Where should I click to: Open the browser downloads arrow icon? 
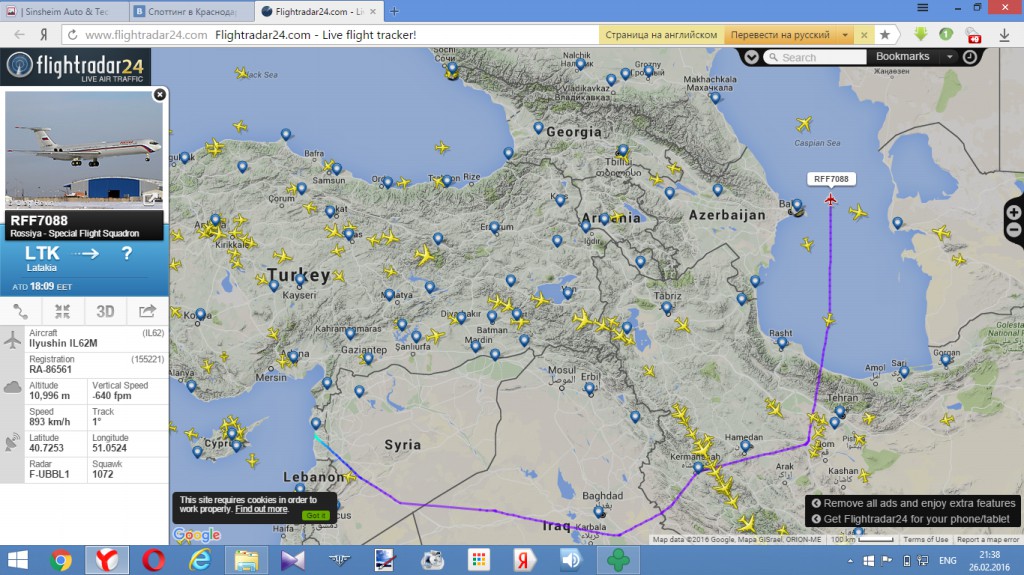(x=1004, y=35)
